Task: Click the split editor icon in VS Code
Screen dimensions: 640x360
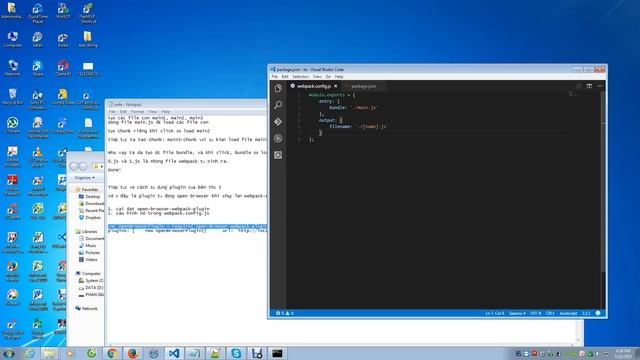Action: 589,86
